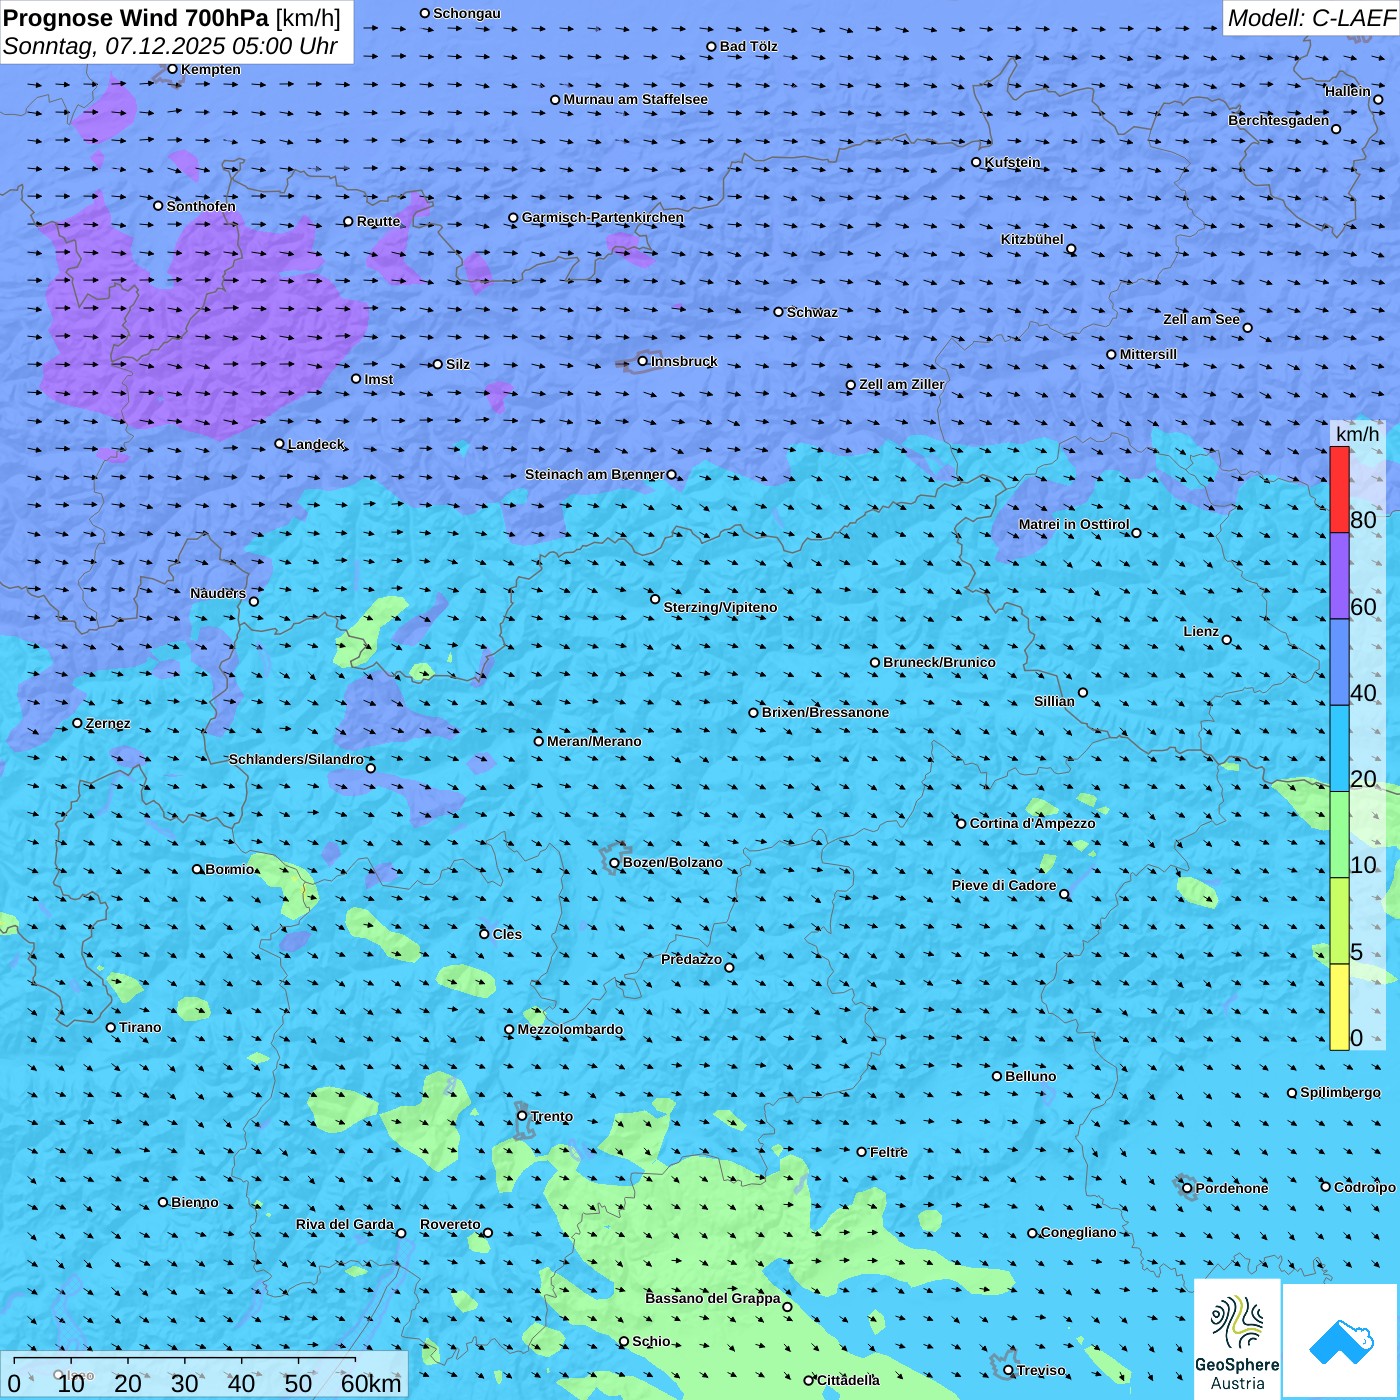The width and height of the screenshot is (1400, 1400).
Task: Click the Bormio location dot
Action: [197, 869]
